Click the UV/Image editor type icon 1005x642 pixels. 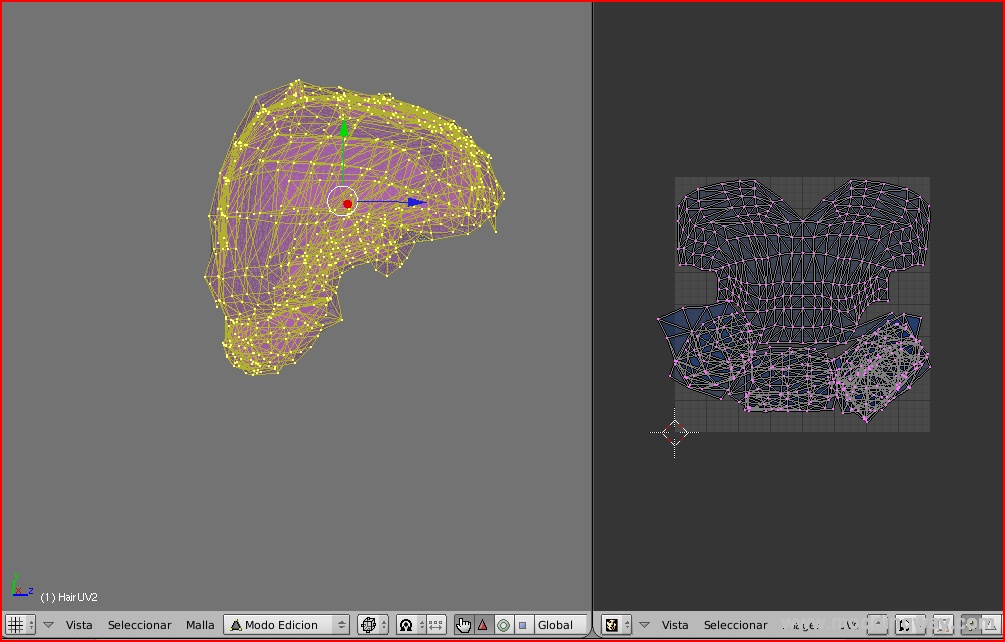click(611, 625)
